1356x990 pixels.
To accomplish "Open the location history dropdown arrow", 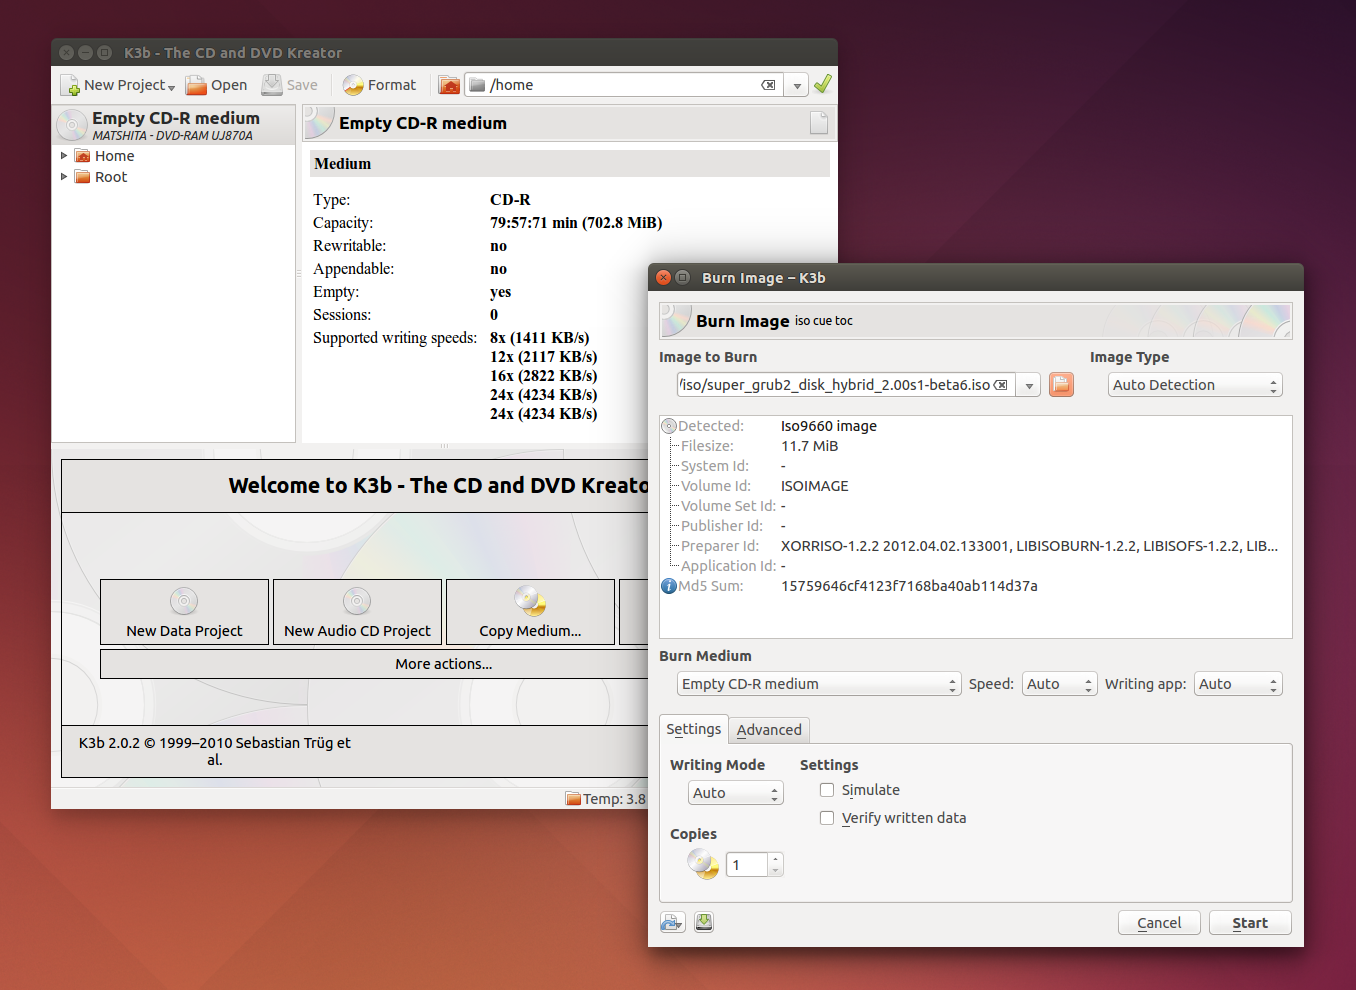I will click(x=797, y=85).
